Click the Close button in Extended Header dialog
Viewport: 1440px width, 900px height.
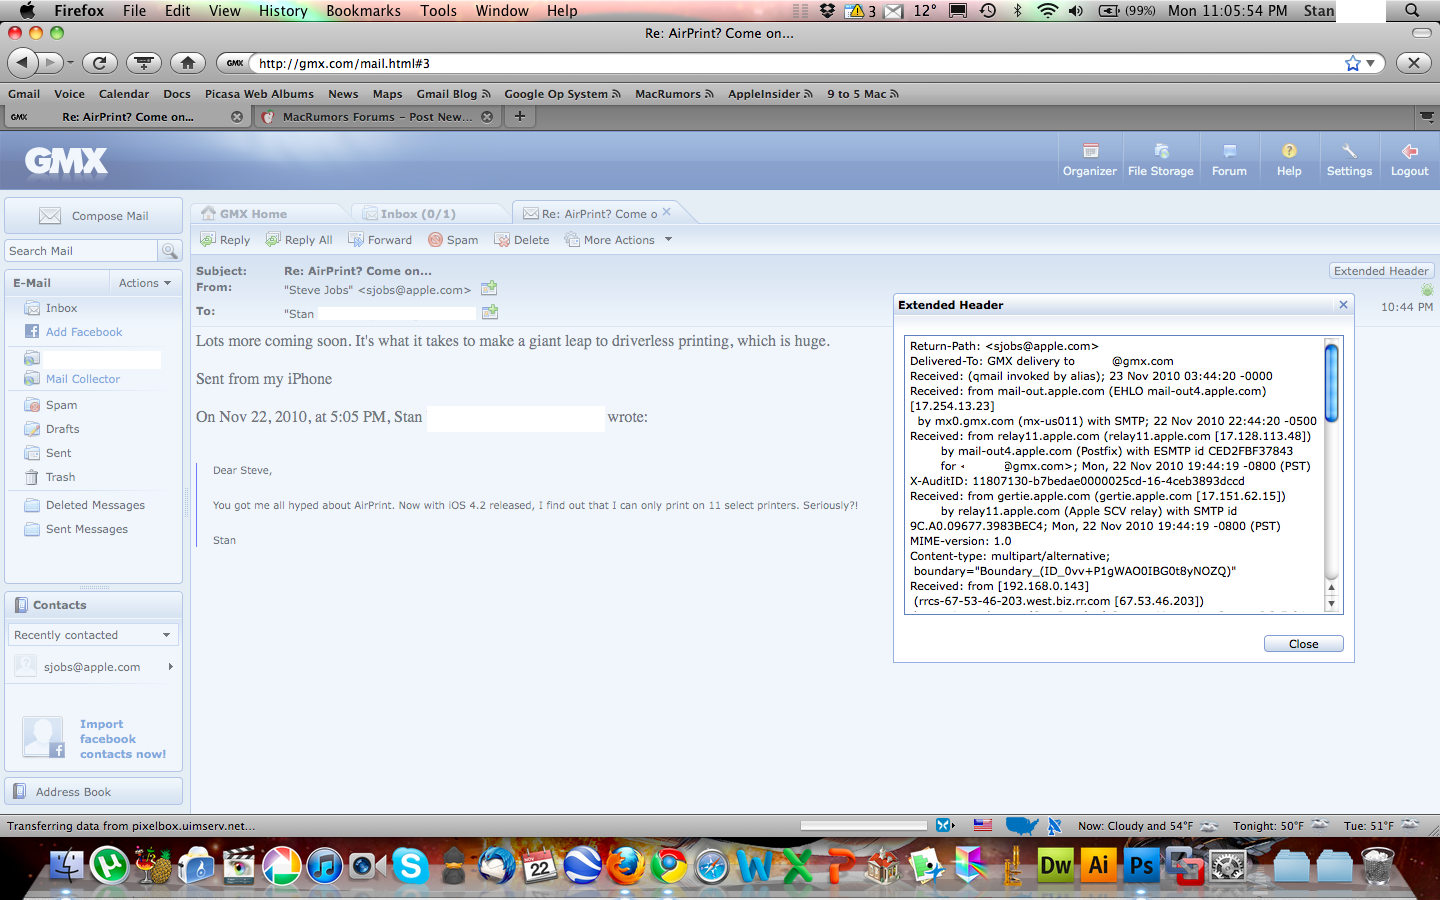pyautogui.click(x=1303, y=644)
